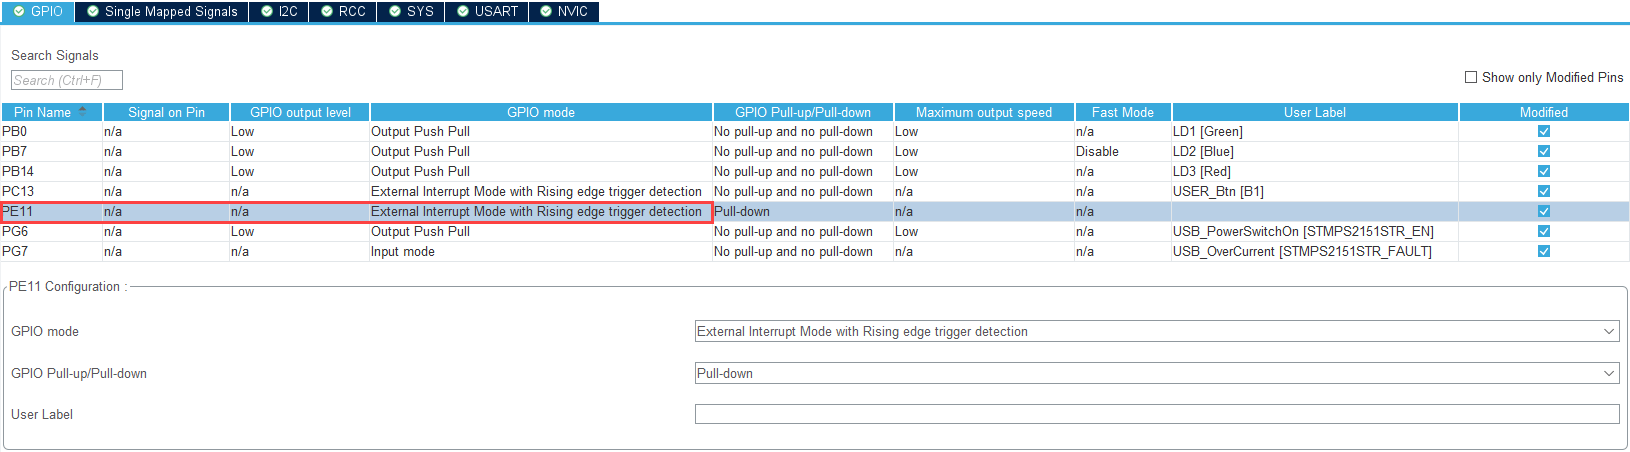Open the GPIO Pull-up/Pull-down dropdown
This screenshot has height=452, width=1630.
click(x=1156, y=373)
